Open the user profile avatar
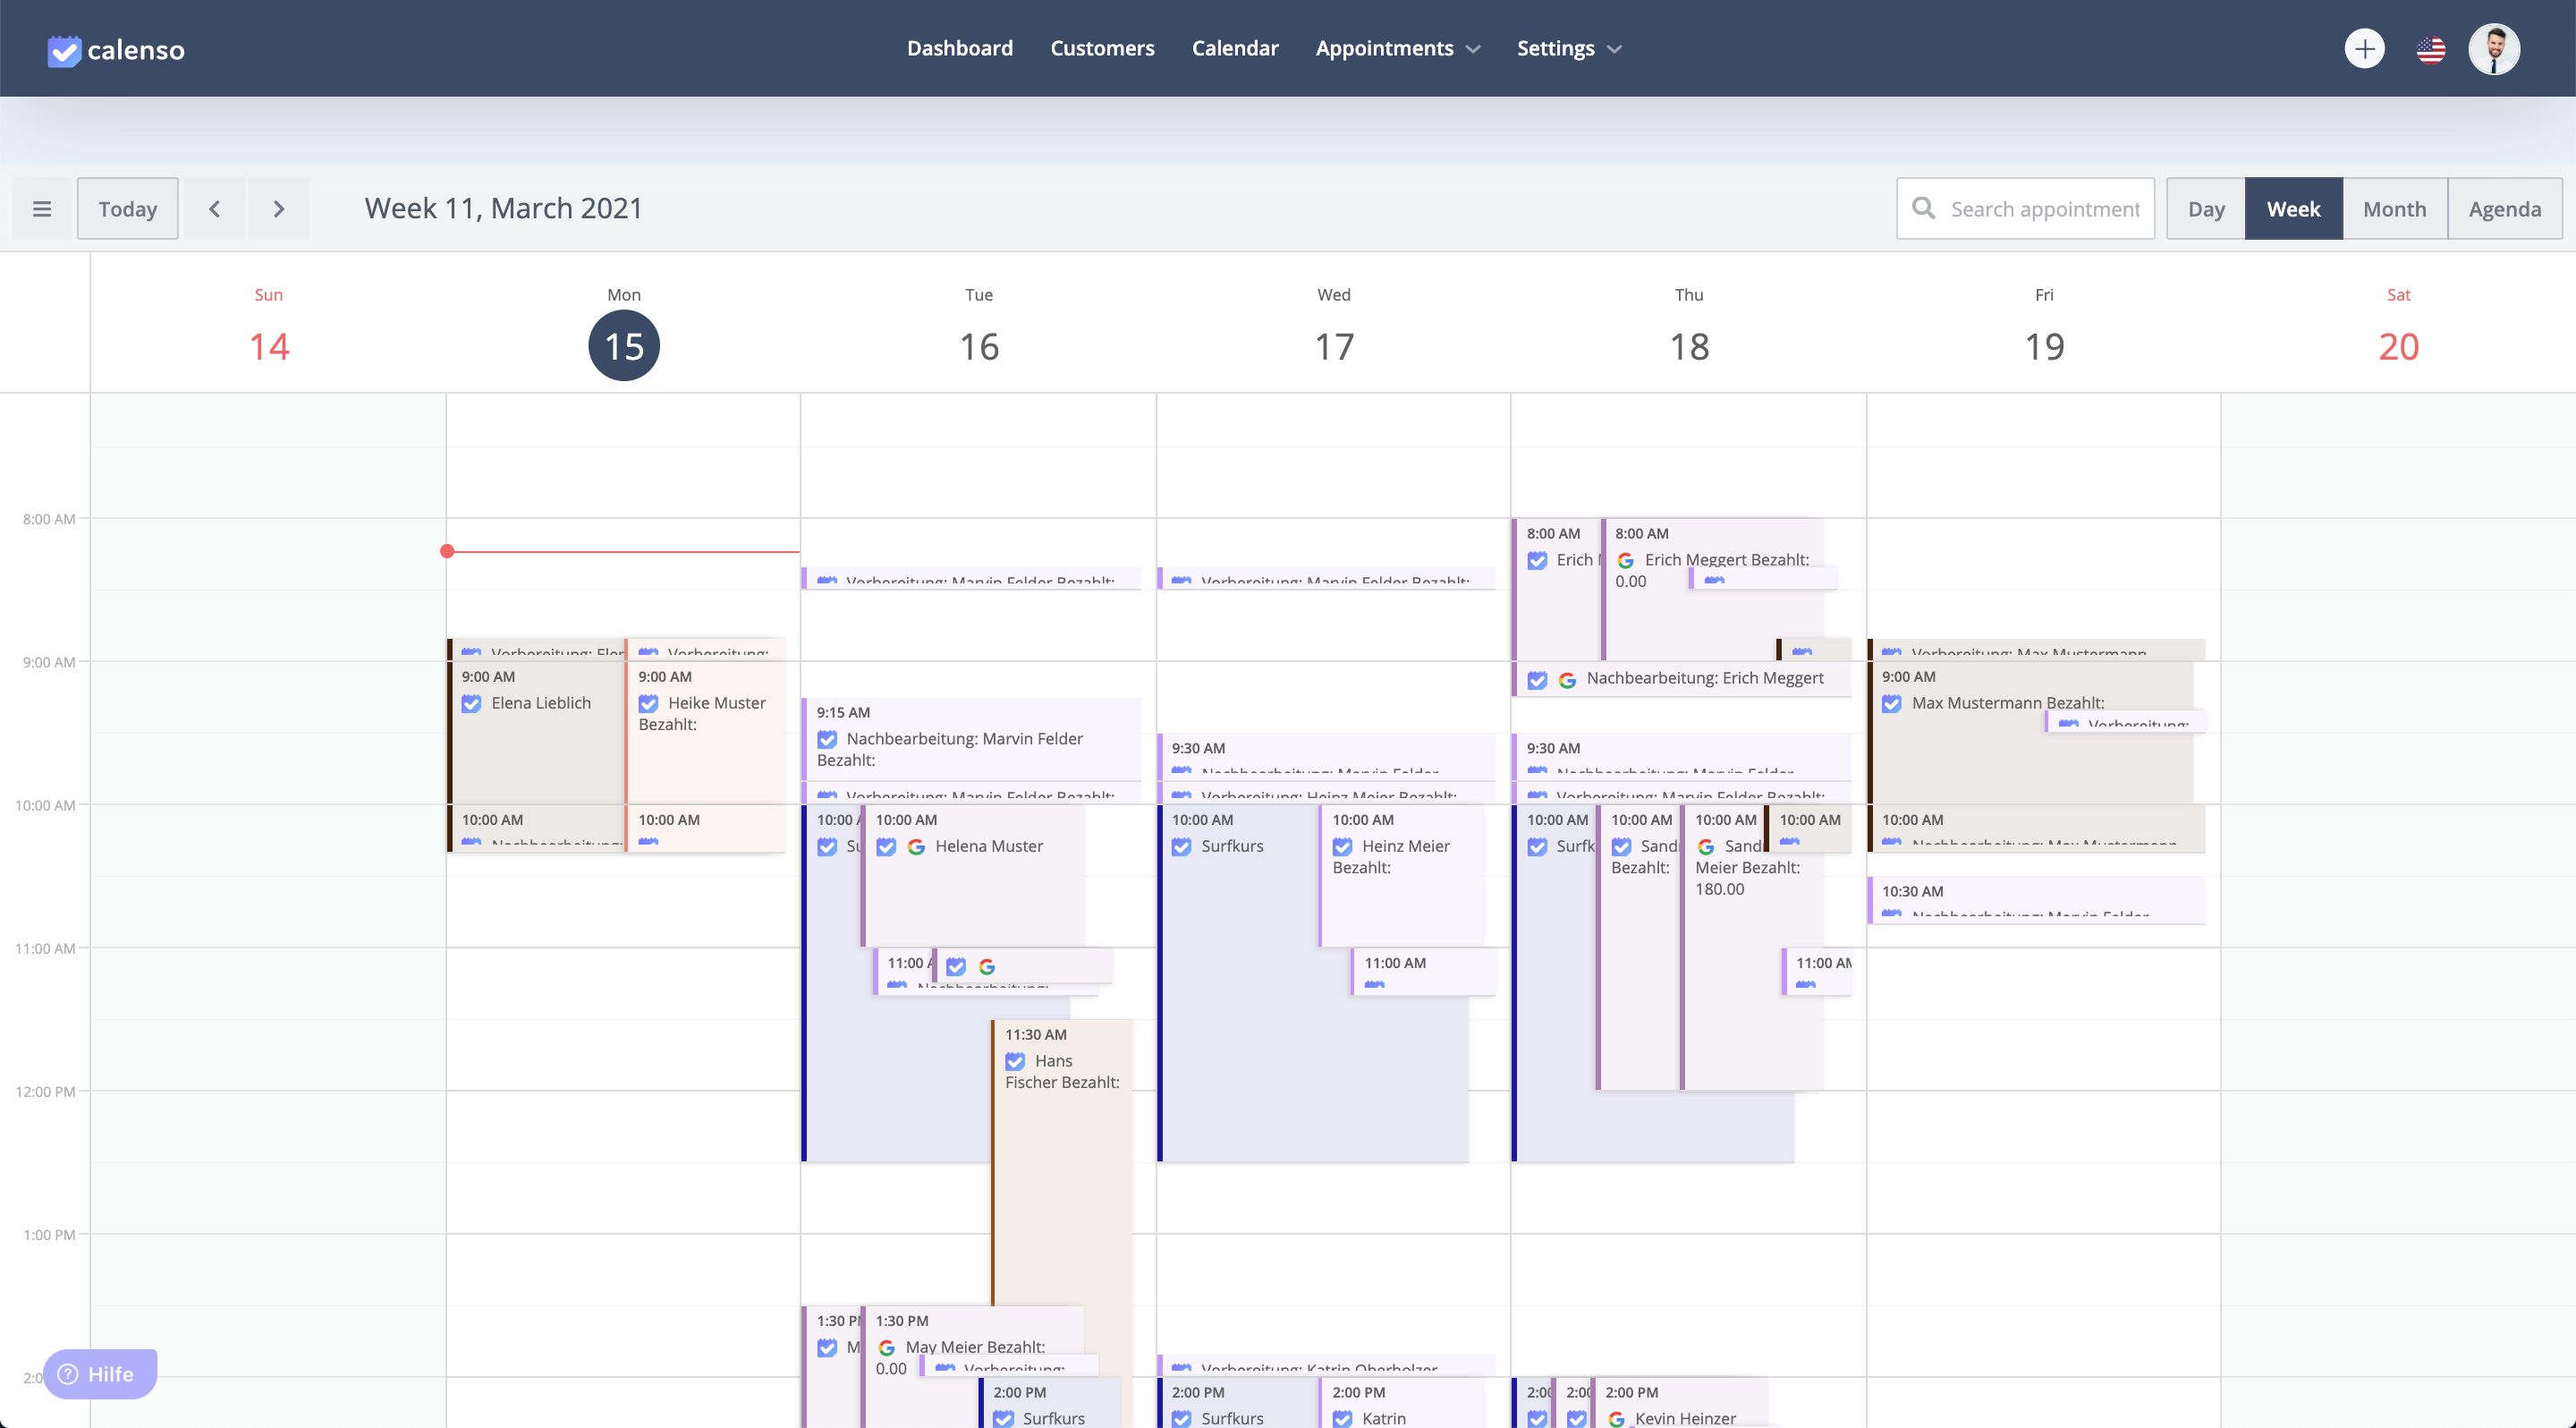This screenshot has width=2576, height=1428. click(x=2493, y=48)
